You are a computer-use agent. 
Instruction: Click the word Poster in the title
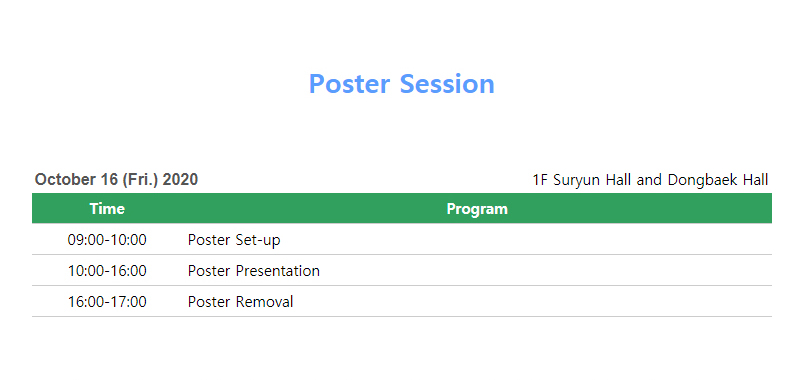[349, 84]
